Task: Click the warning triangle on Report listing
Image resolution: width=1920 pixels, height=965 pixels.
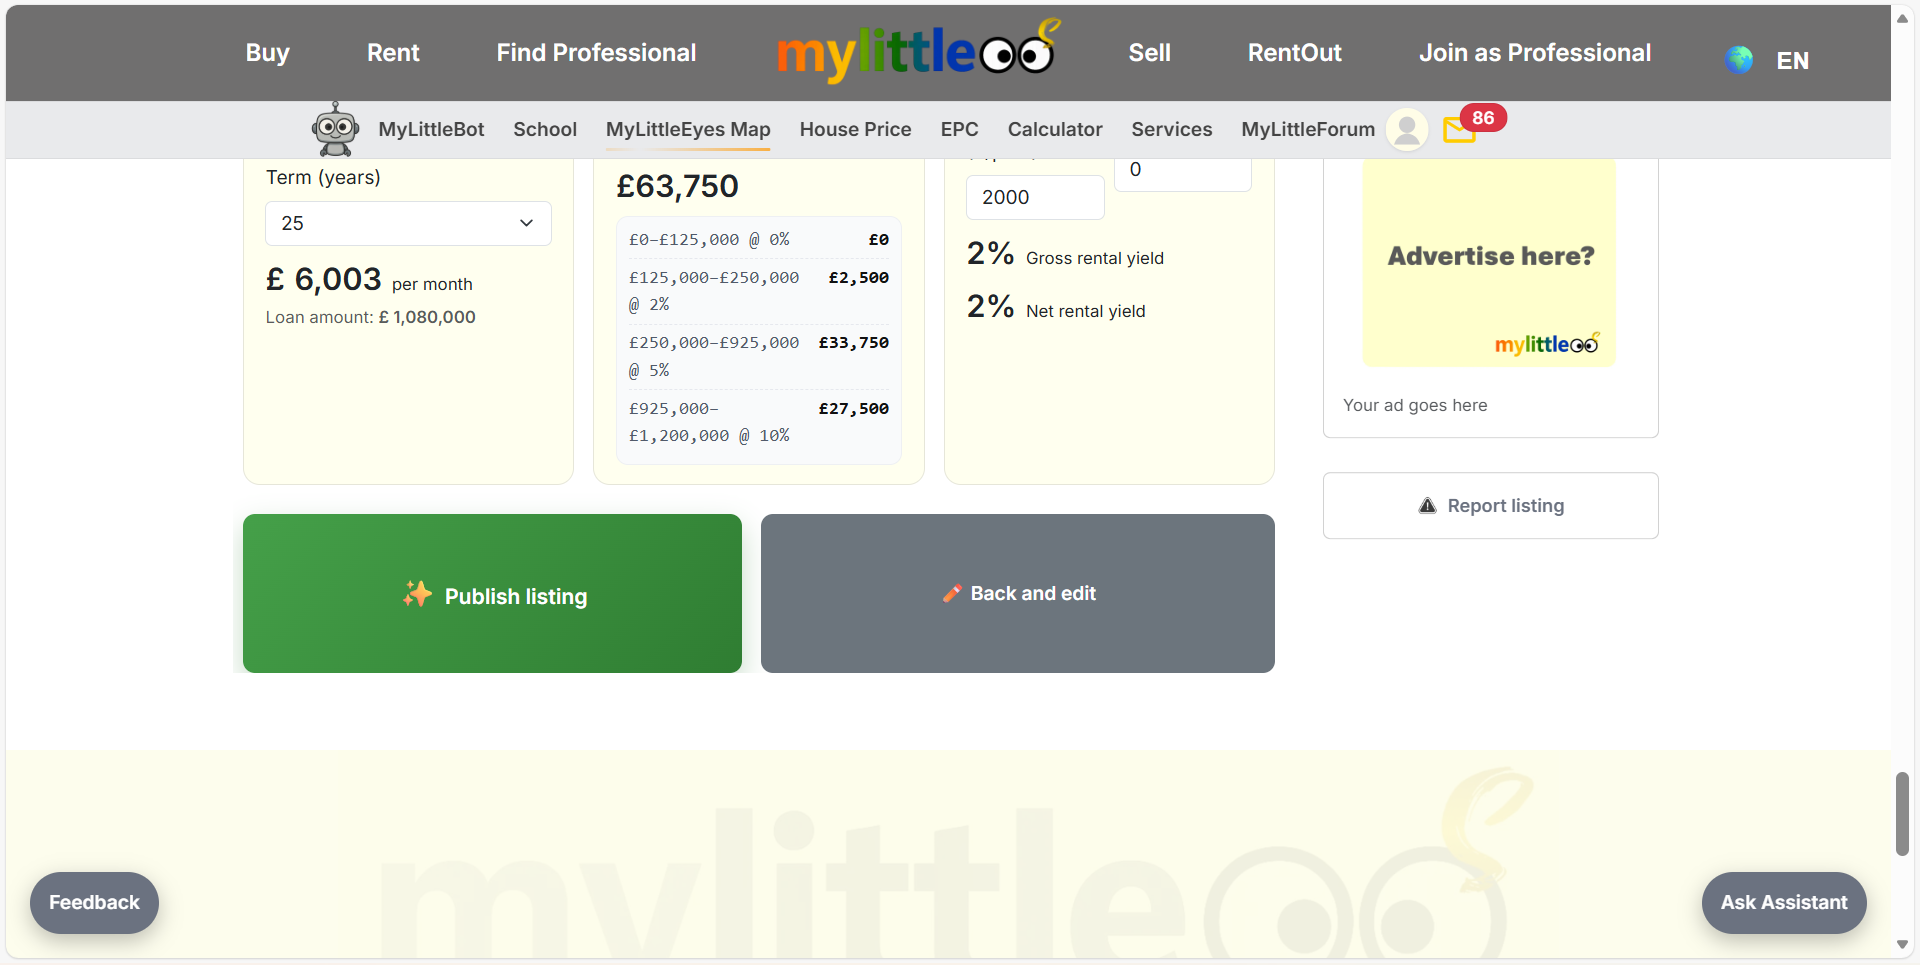Action: 1427,506
